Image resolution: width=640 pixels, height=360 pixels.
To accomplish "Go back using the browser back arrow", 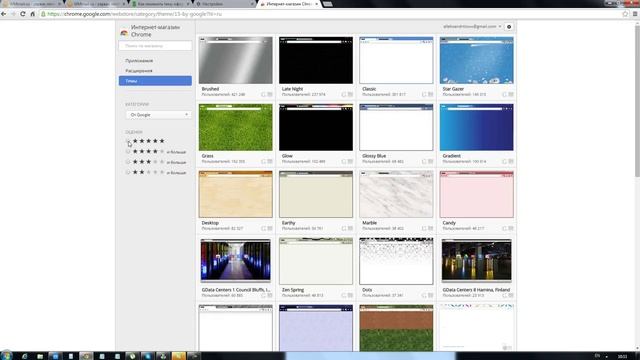I will click(x=4, y=14).
